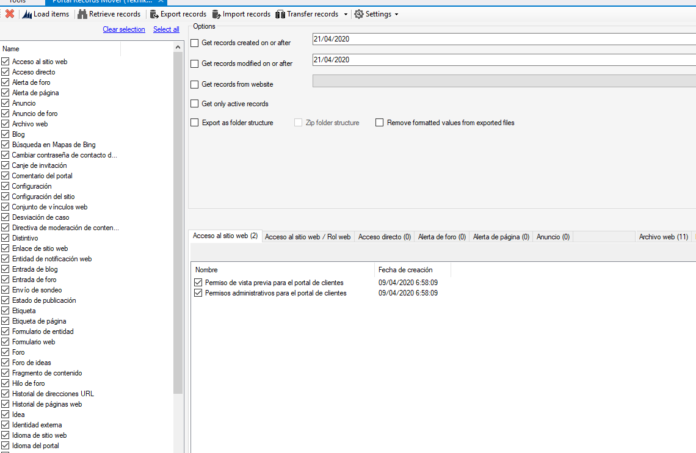Click the entity list vertical scrollbar
The height and width of the screenshot is (453, 696).
[x=178, y=250]
